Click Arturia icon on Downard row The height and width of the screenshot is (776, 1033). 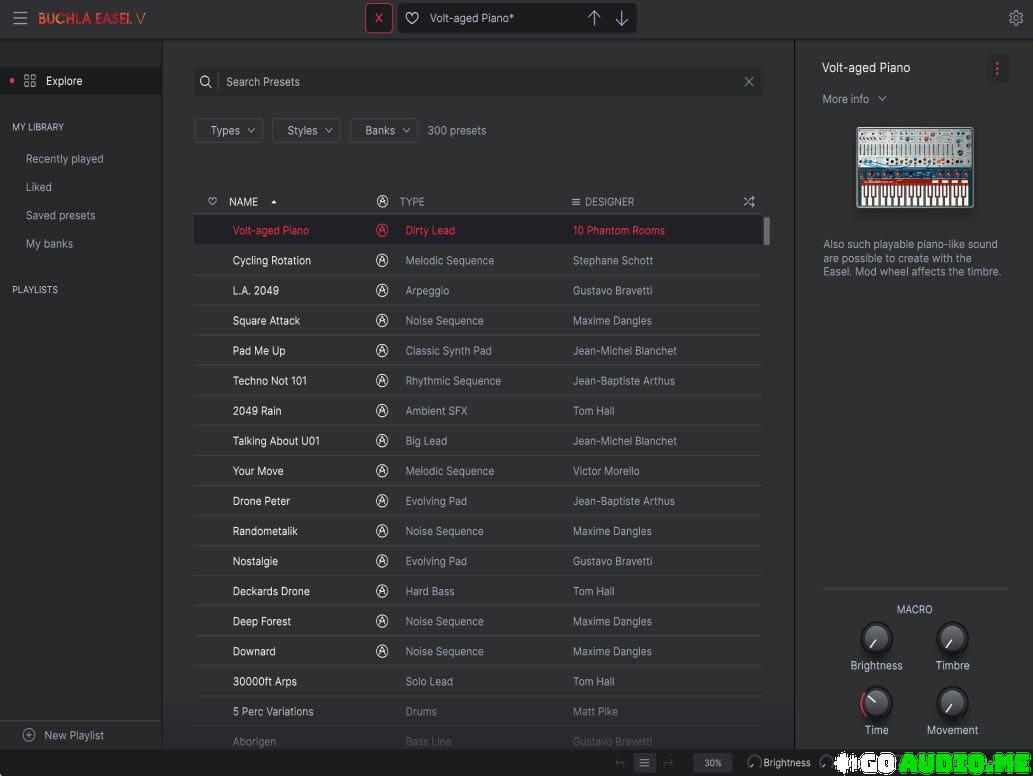pos(382,651)
